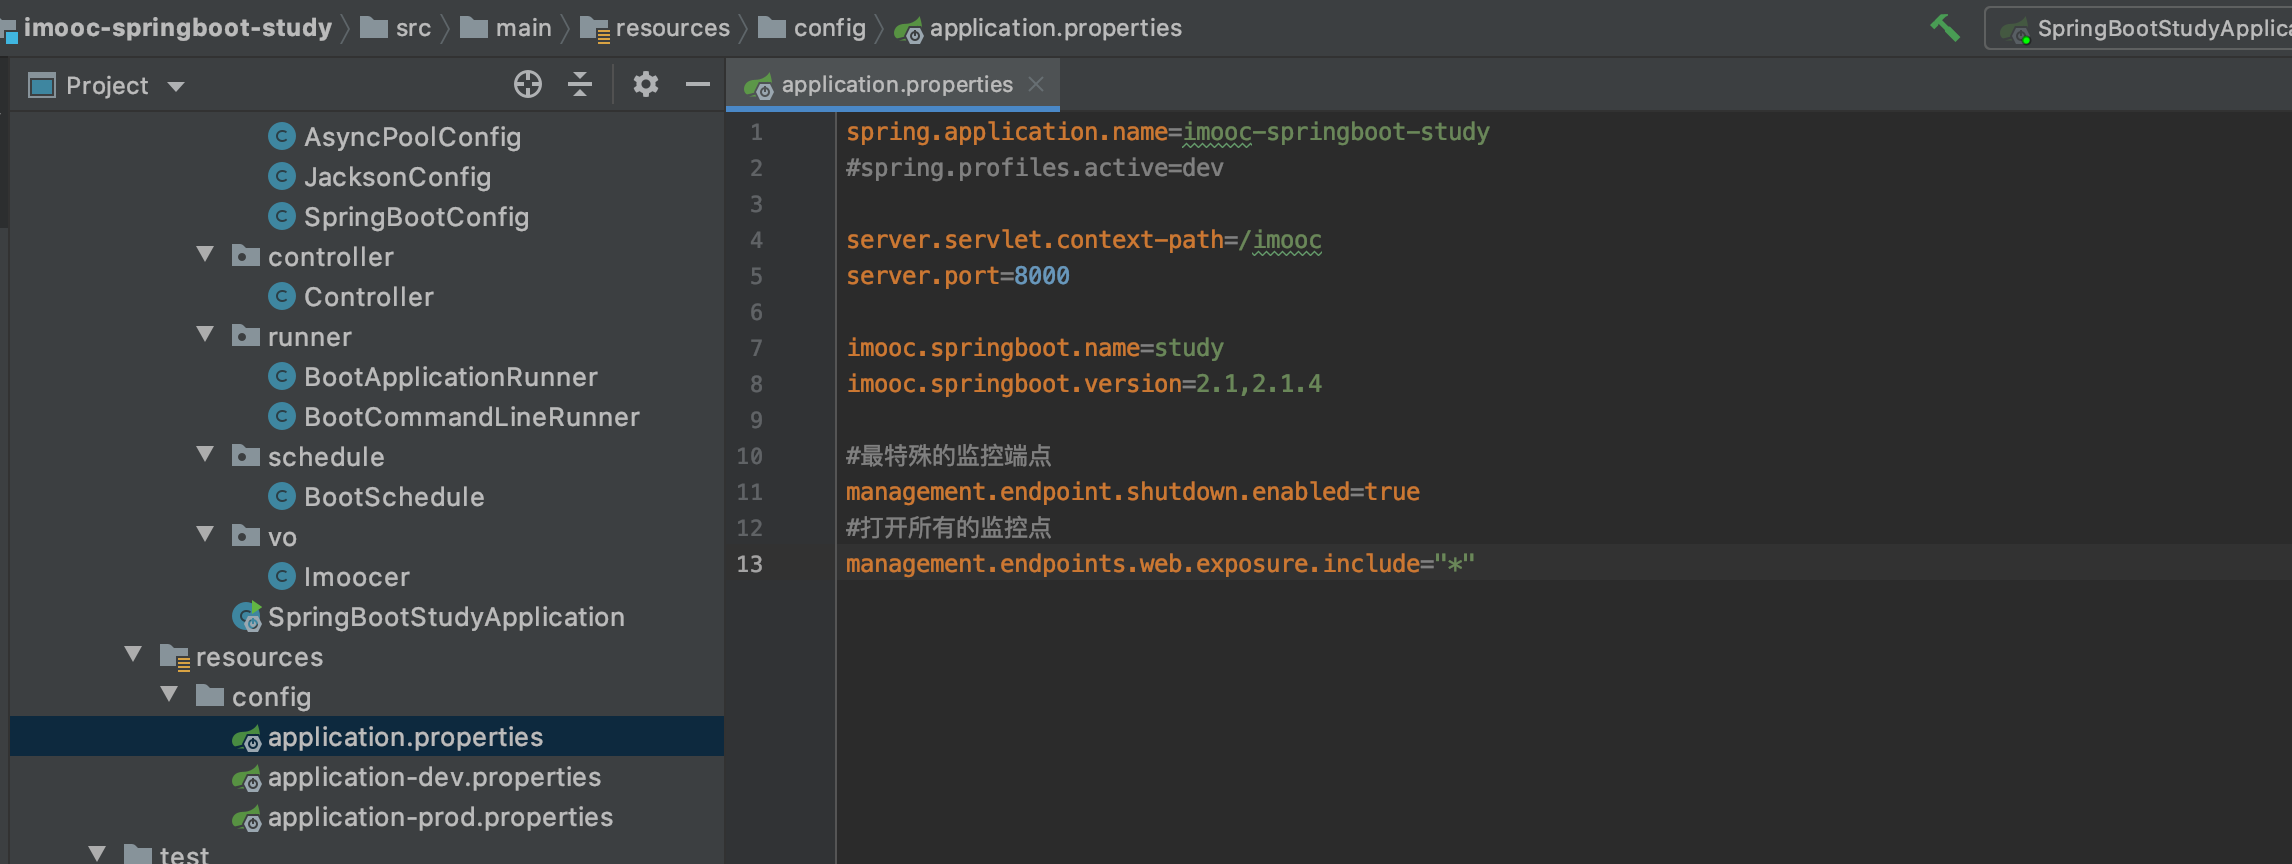
Task: Click the config breadcrumb in navigation bar
Action: (828, 28)
